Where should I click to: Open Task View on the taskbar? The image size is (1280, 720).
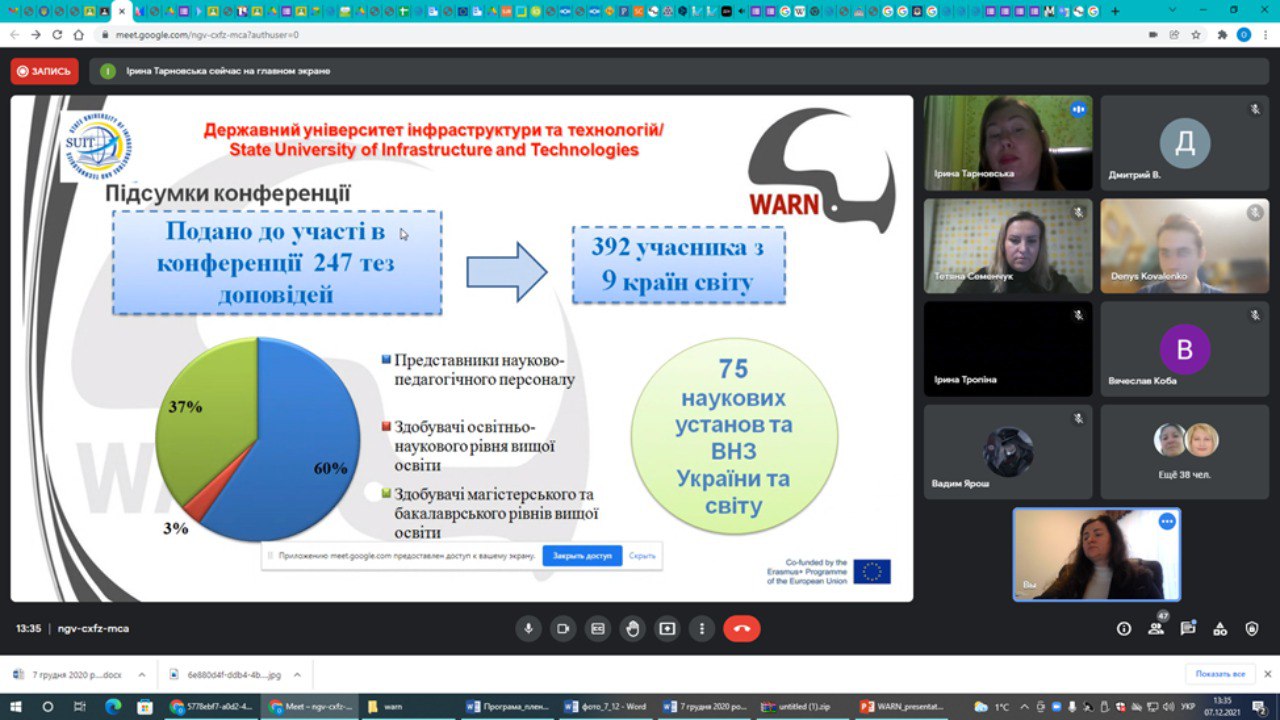[80, 706]
